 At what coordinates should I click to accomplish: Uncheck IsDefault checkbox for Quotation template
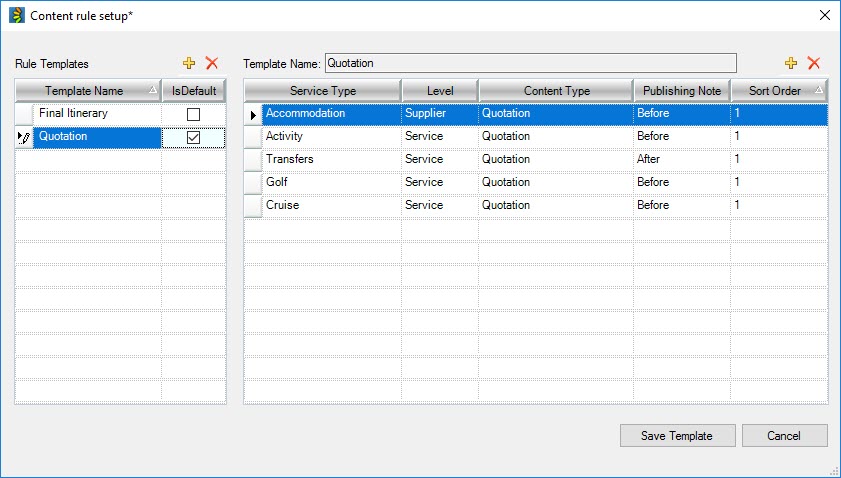point(194,137)
